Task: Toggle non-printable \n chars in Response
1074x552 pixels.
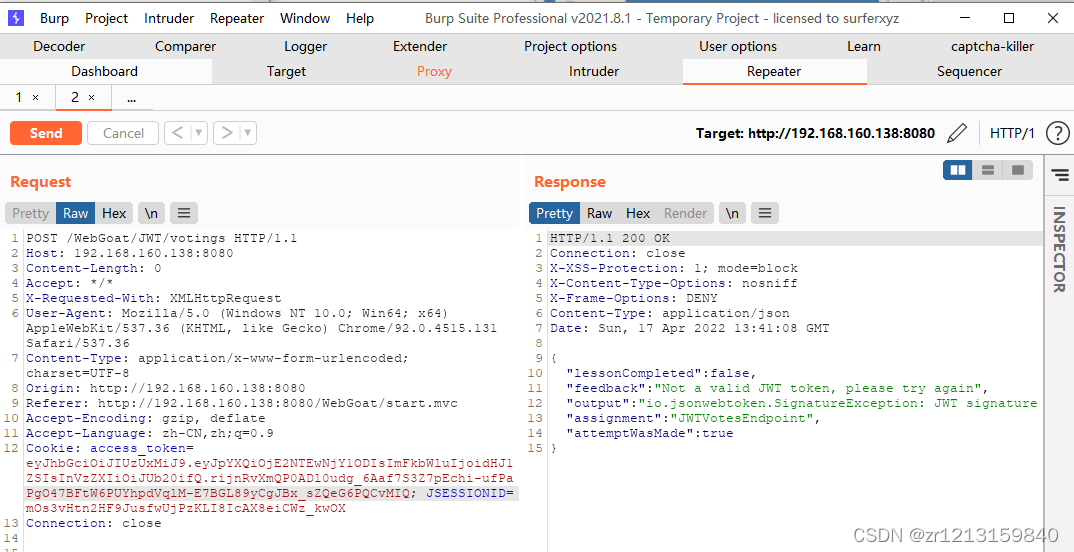Action: tap(732, 213)
